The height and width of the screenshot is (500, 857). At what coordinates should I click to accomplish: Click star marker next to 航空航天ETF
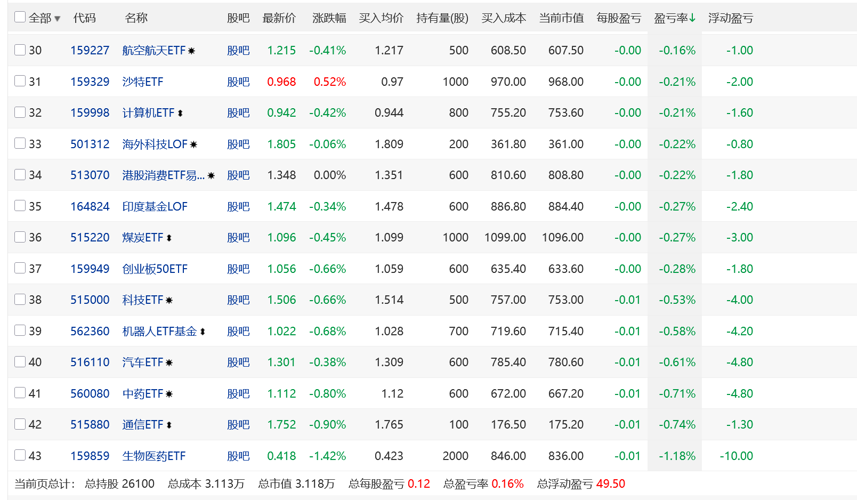191,51
